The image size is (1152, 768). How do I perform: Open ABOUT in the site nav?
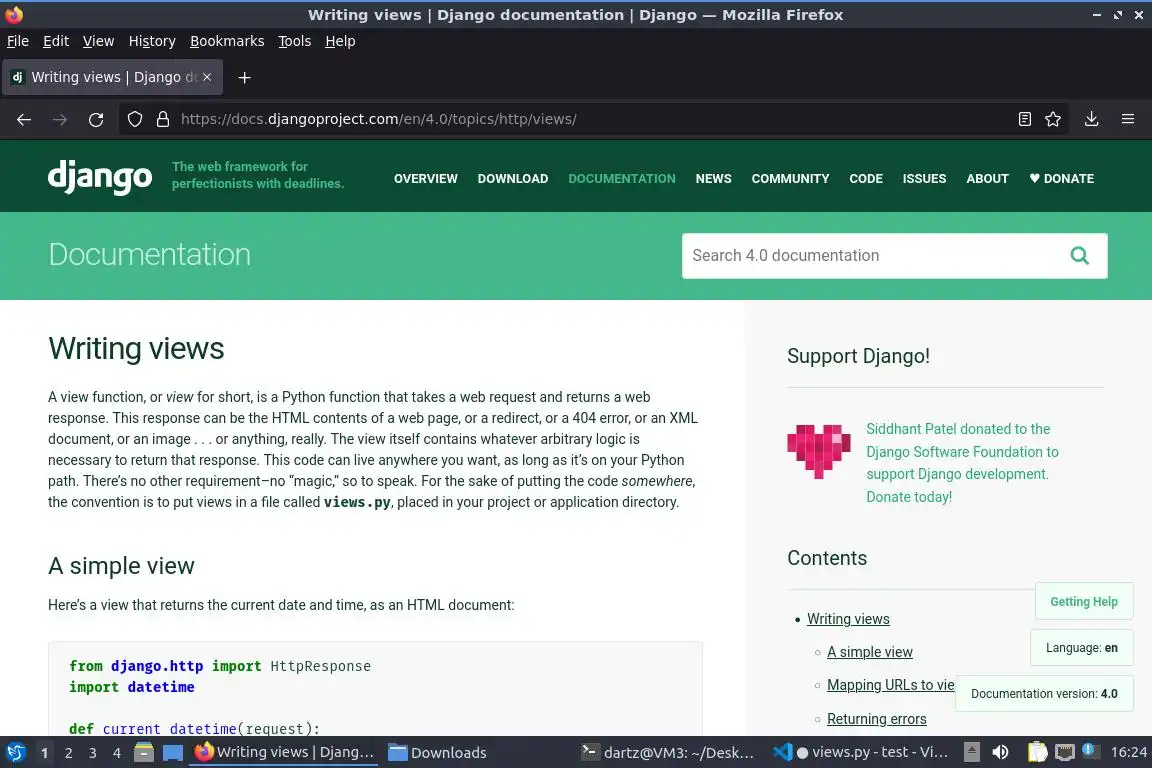(987, 179)
